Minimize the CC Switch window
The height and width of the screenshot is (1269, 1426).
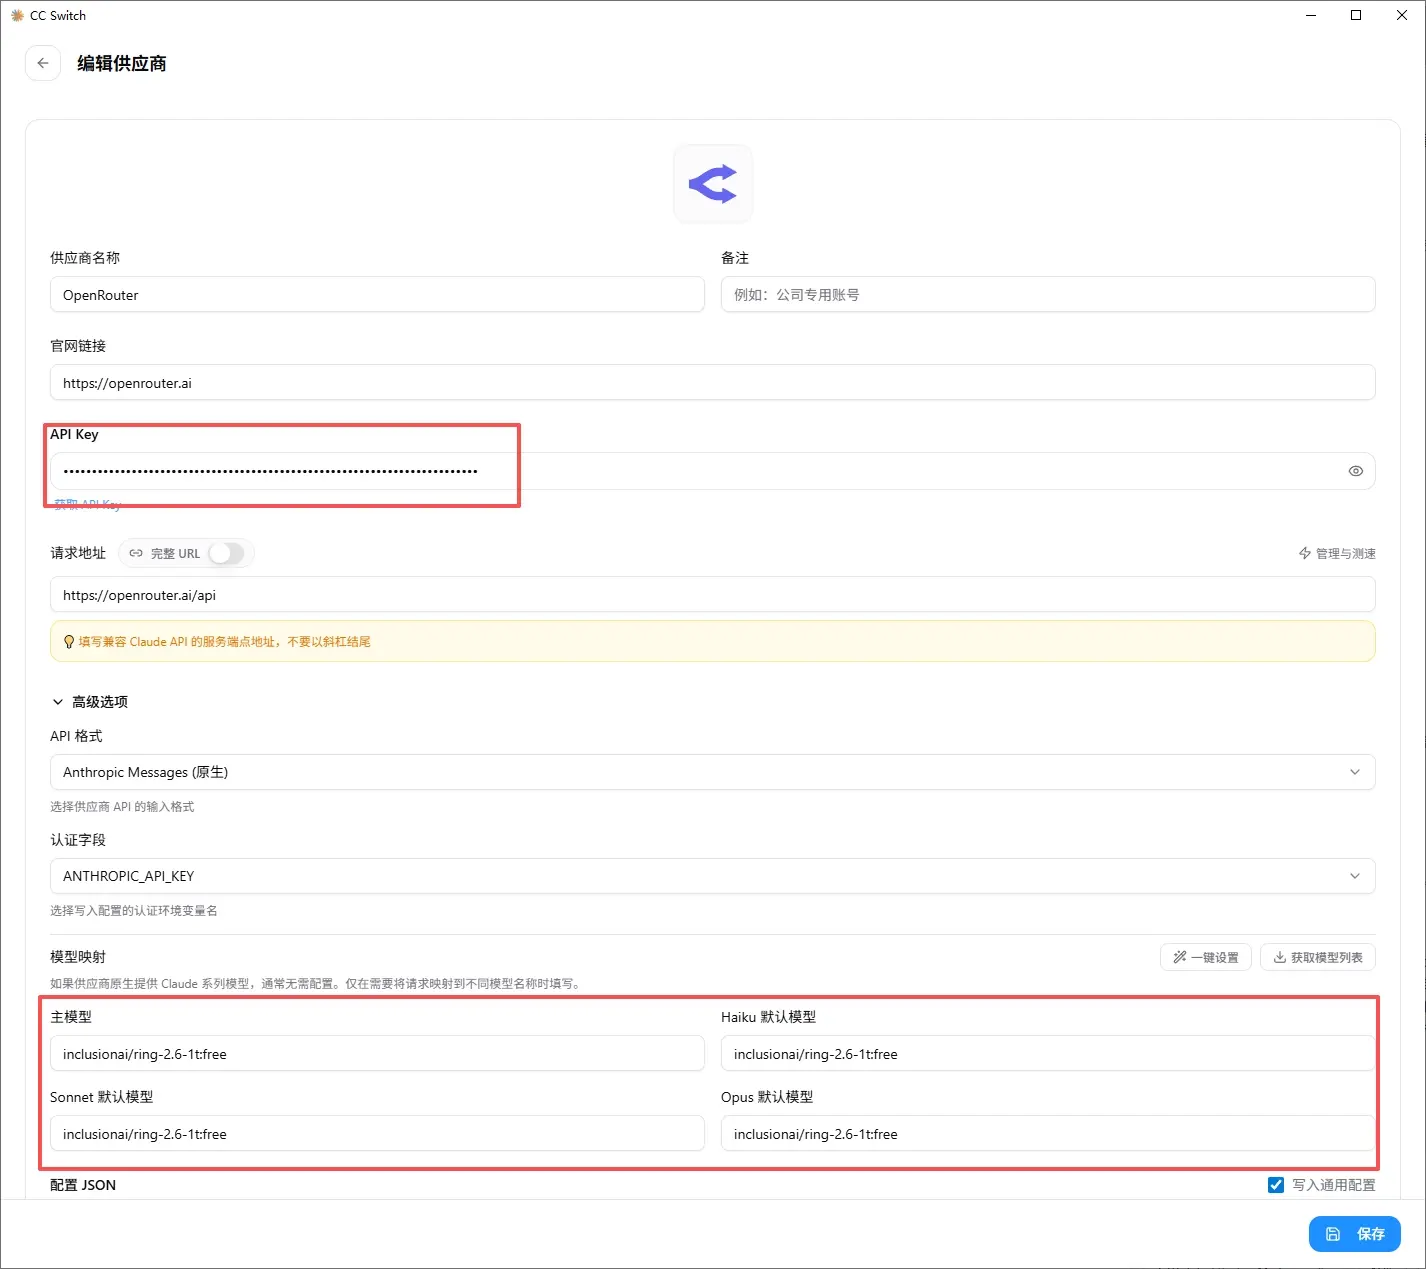[1311, 15]
